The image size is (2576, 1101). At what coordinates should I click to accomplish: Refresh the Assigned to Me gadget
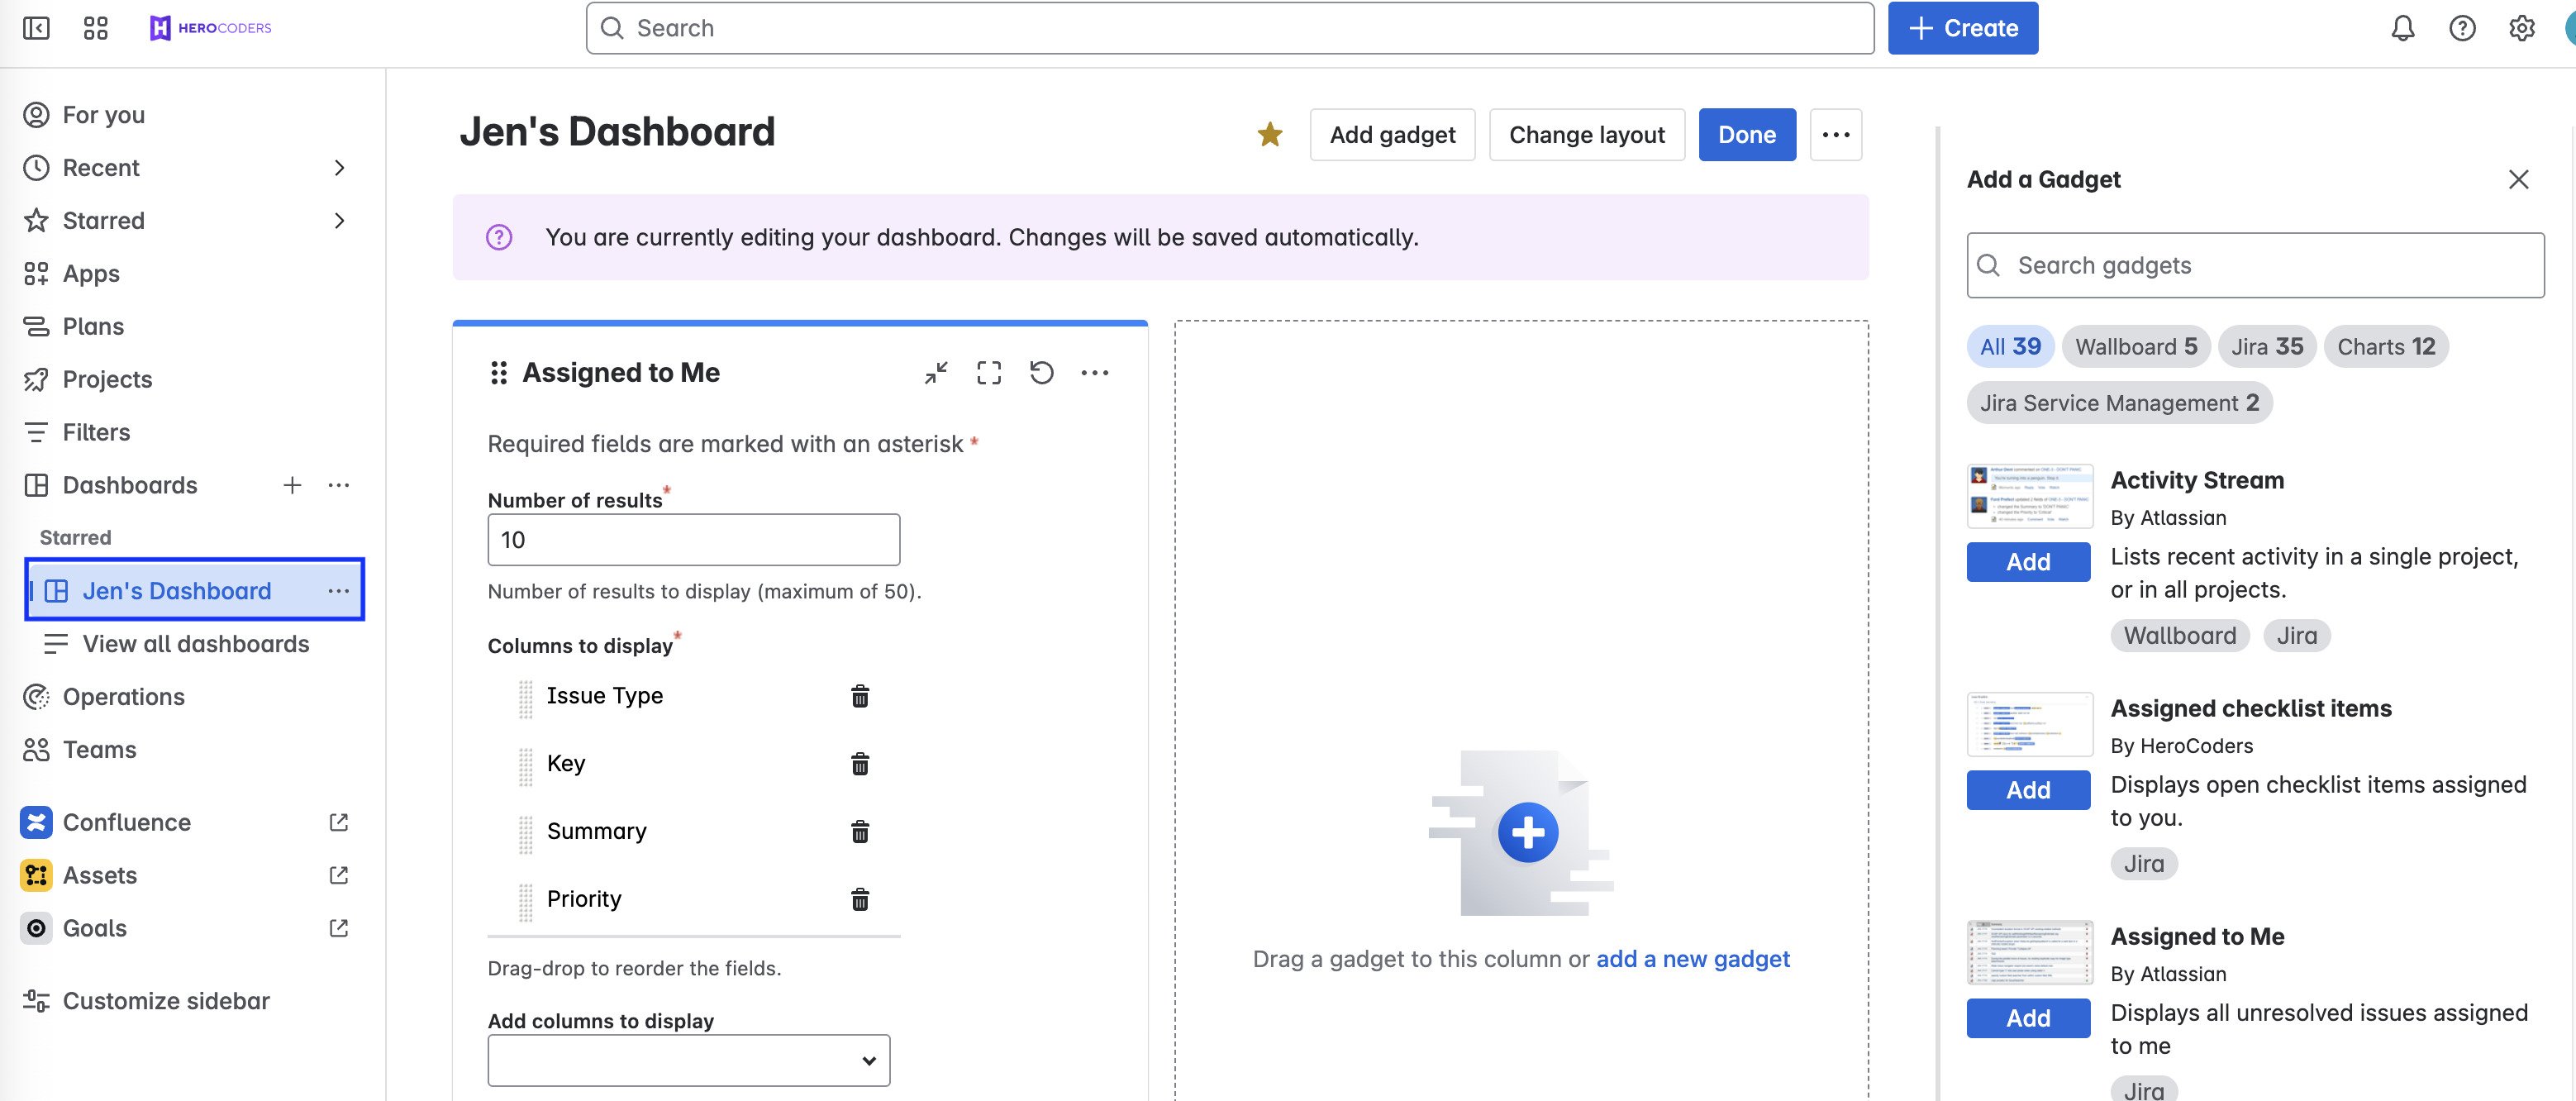(x=1041, y=373)
